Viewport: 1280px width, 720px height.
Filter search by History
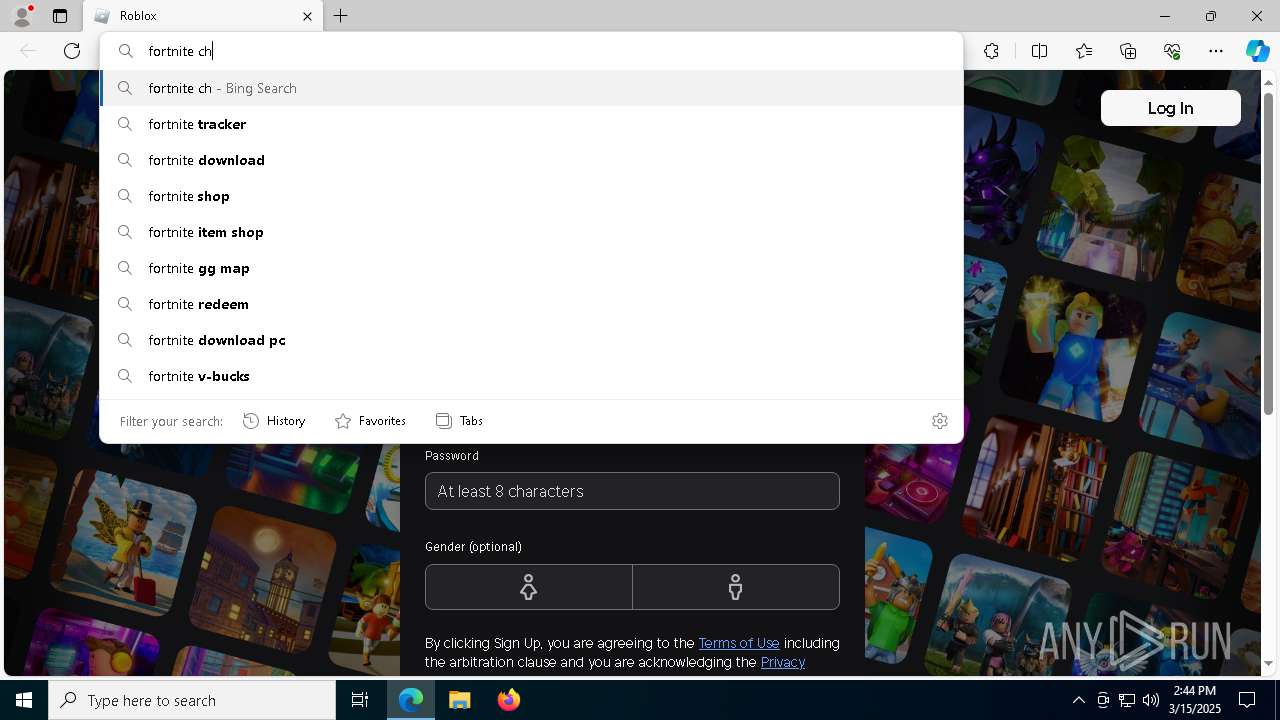[274, 421]
